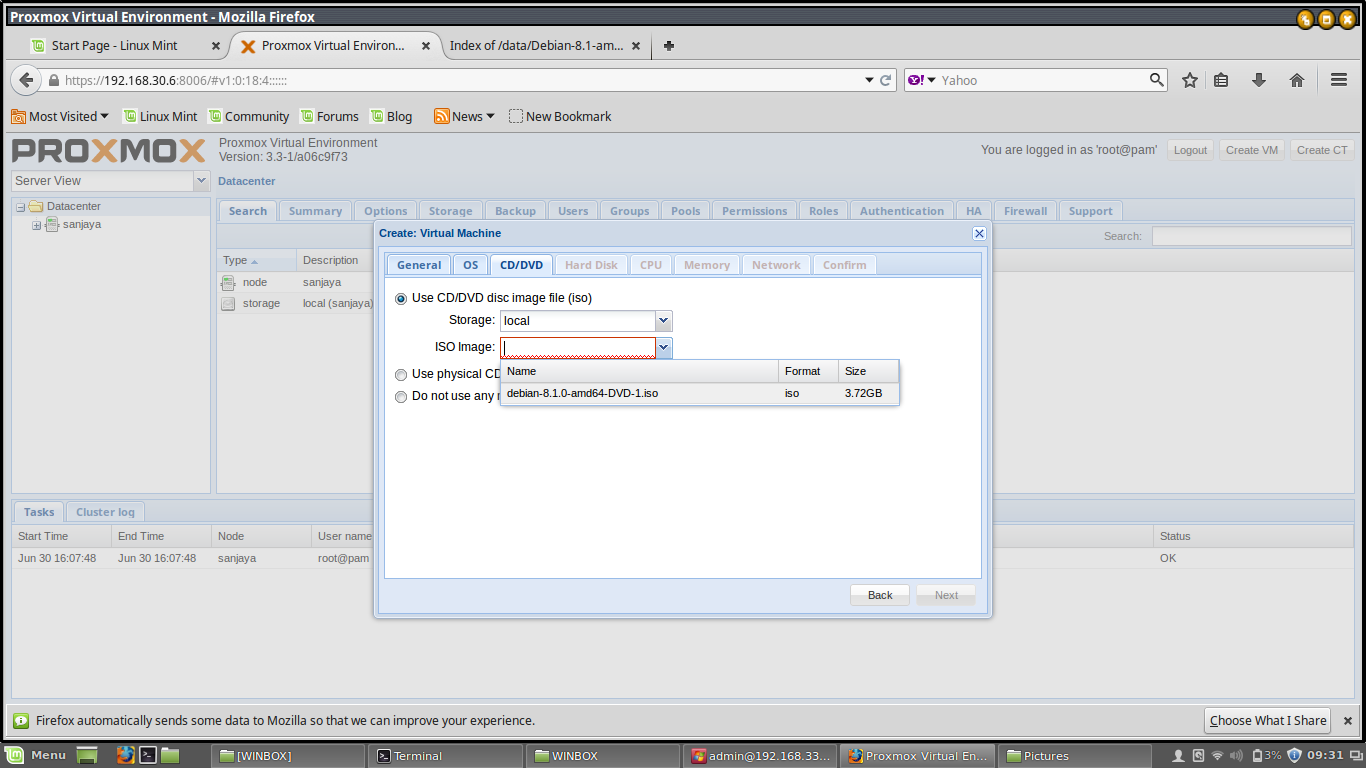Open the Firewall datacenter tab
Screen dimensions: 1366x768
[x=1025, y=211]
